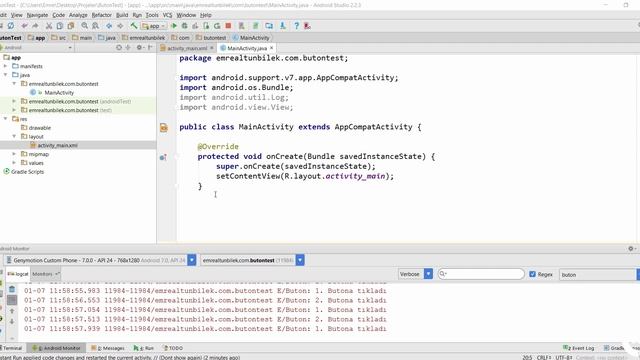Click the logcat search field
640x360 pixels.
coord(481,274)
